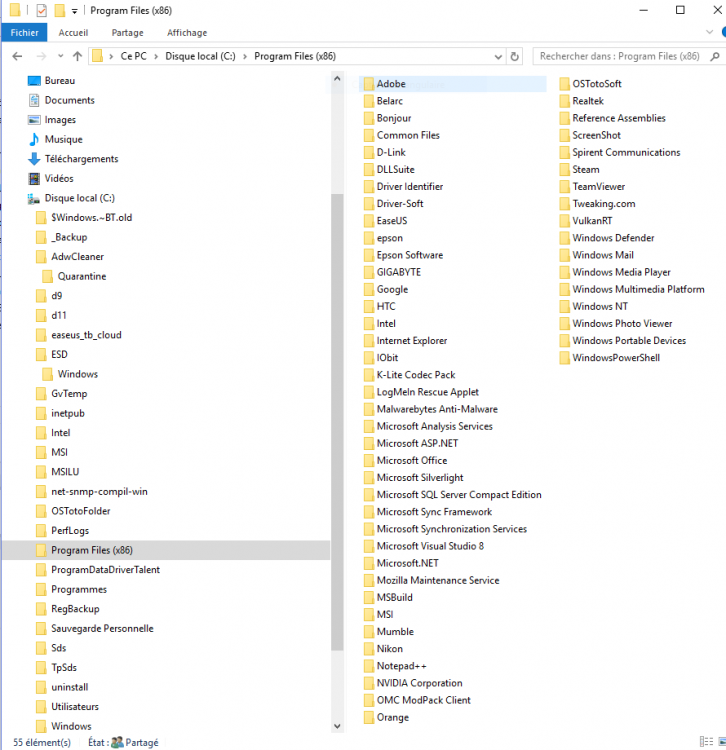Expand the chevron after Ce PC breadcrumb

[x=156, y=56]
